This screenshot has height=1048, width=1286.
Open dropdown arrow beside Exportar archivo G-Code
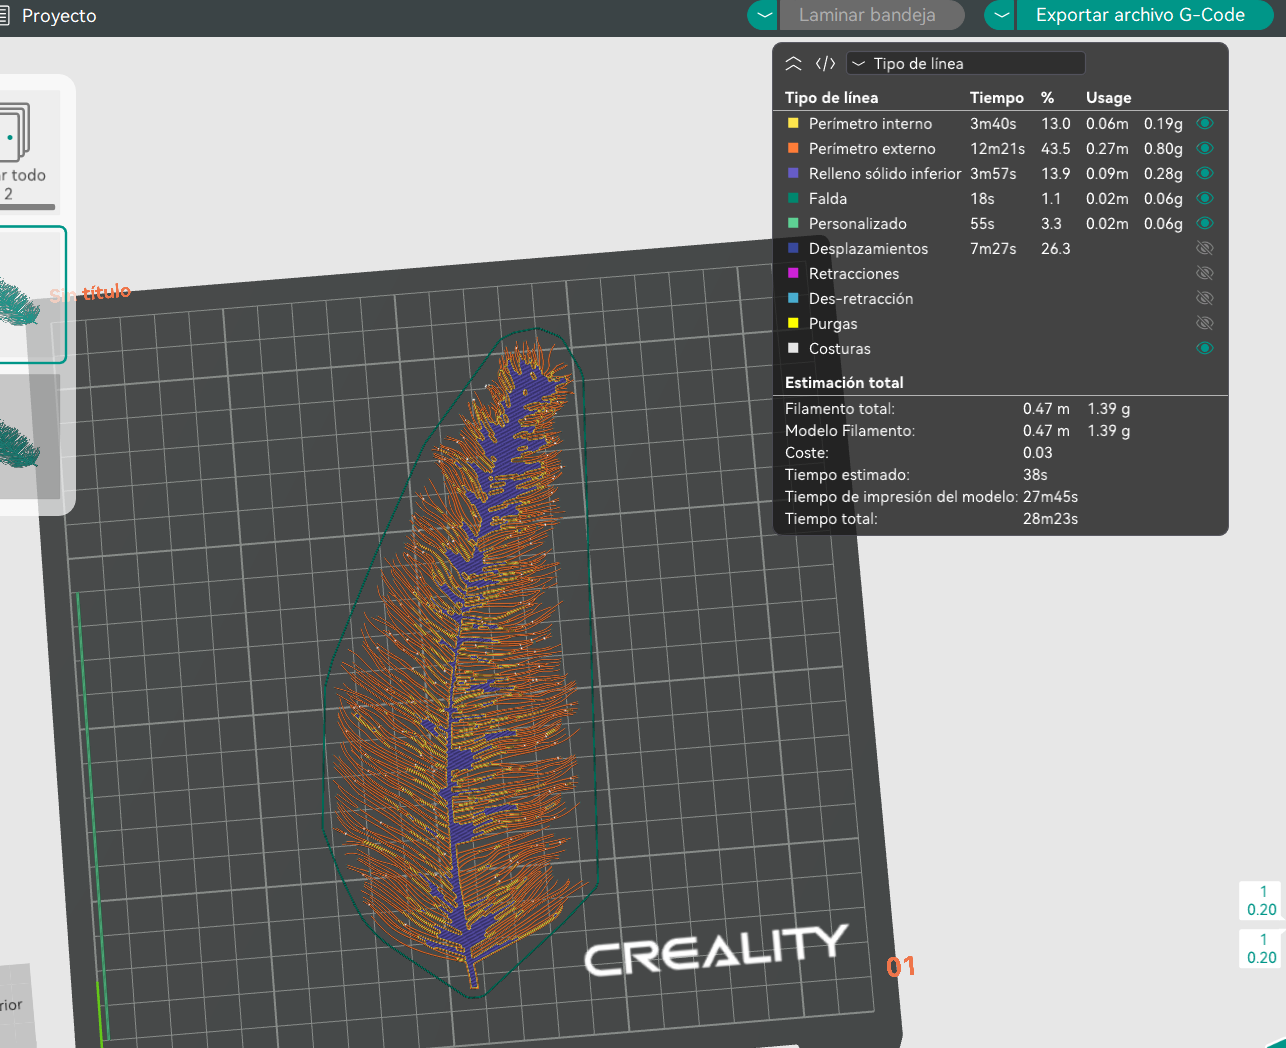1001,15
